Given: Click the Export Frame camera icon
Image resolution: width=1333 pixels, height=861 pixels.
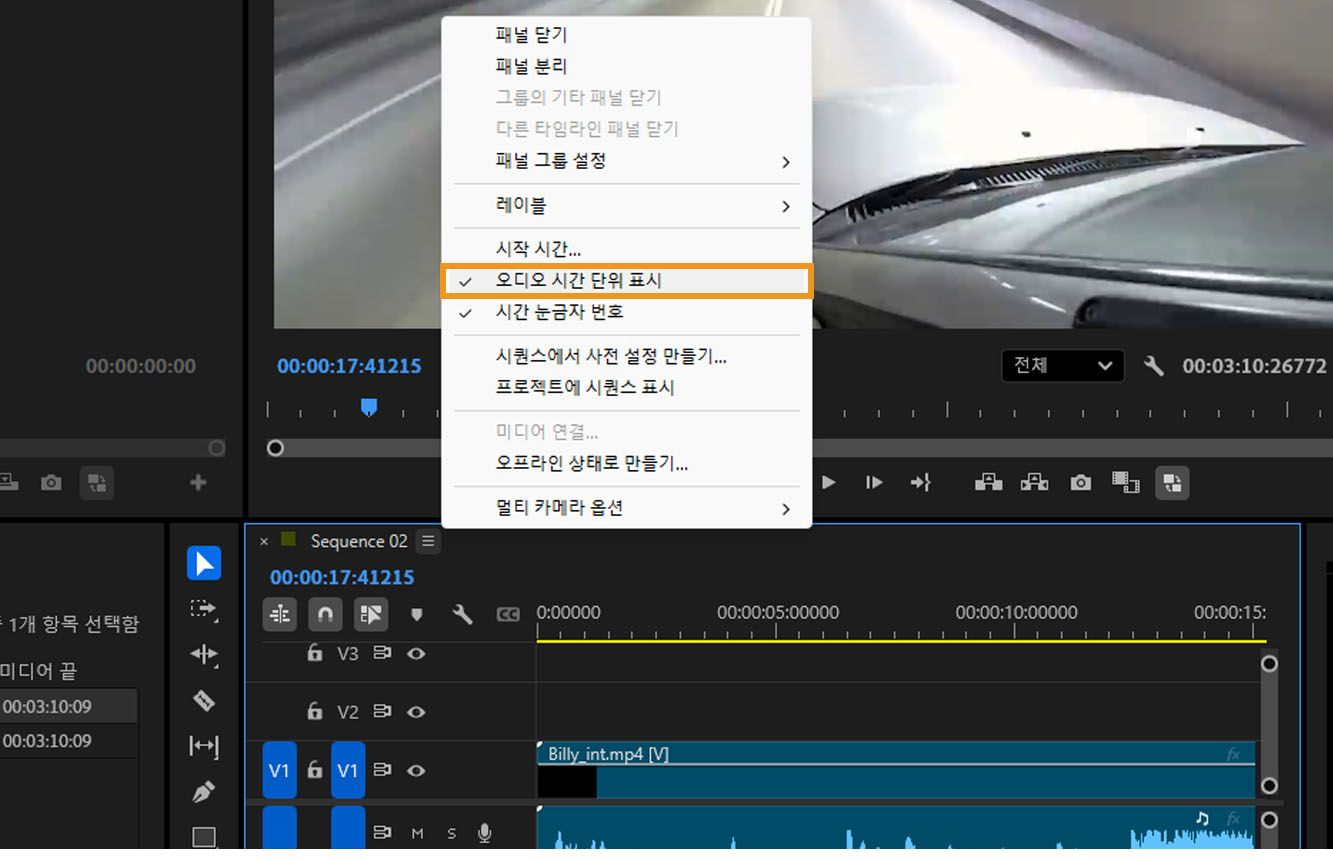Looking at the screenshot, I should tap(1081, 483).
